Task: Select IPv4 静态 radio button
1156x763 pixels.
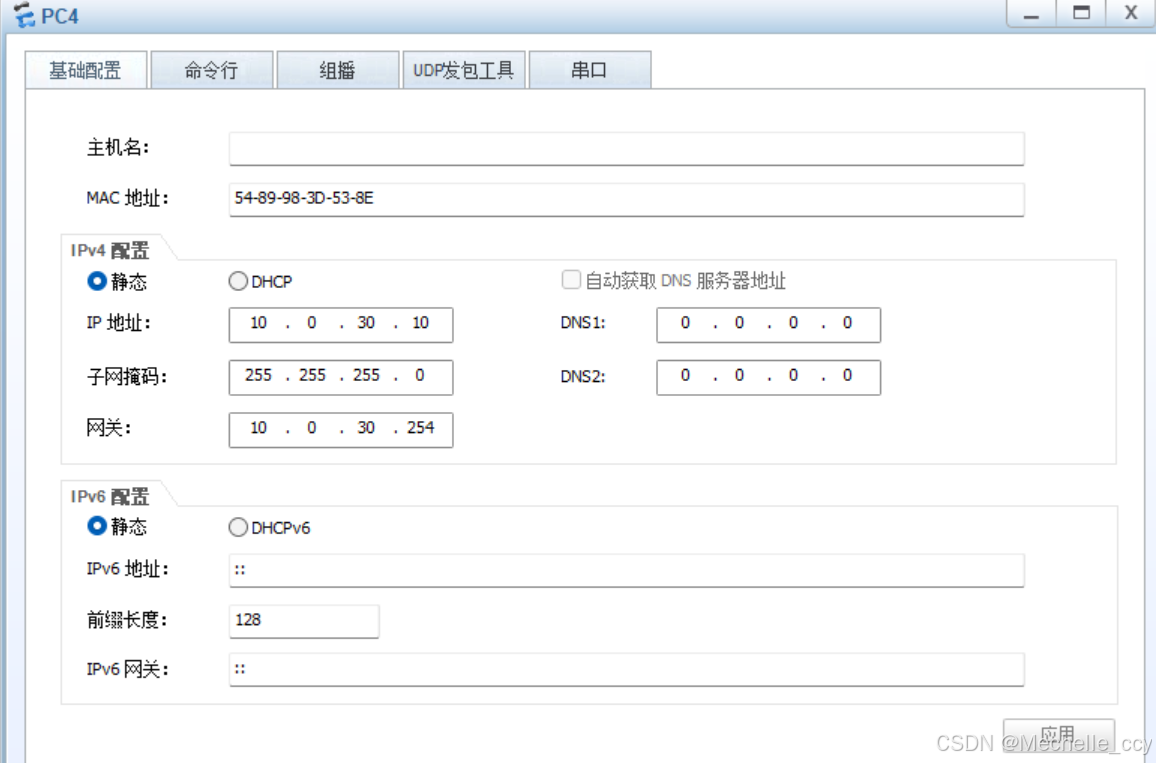Action: click(97, 281)
